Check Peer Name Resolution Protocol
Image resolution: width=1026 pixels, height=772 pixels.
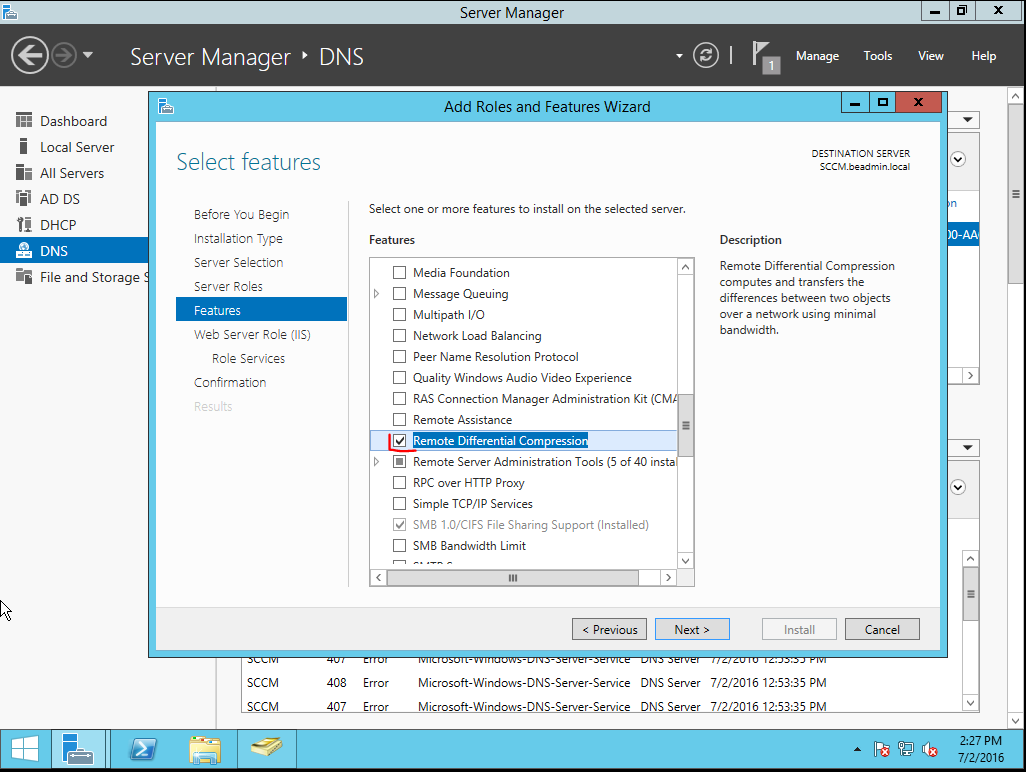click(x=399, y=356)
